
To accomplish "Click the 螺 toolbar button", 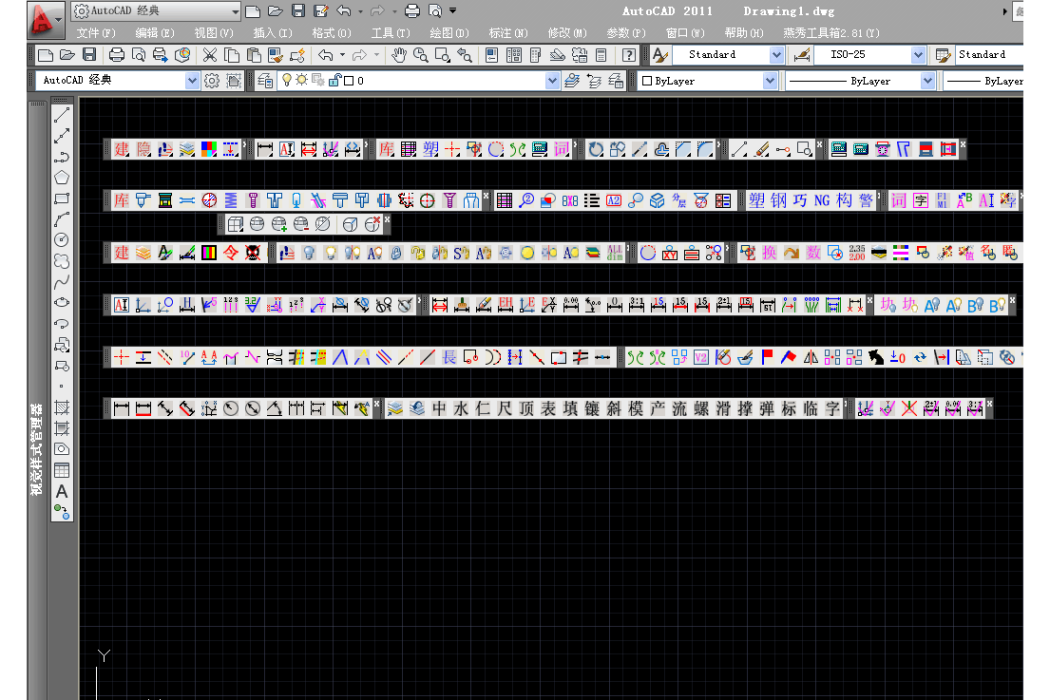I will (701, 409).
